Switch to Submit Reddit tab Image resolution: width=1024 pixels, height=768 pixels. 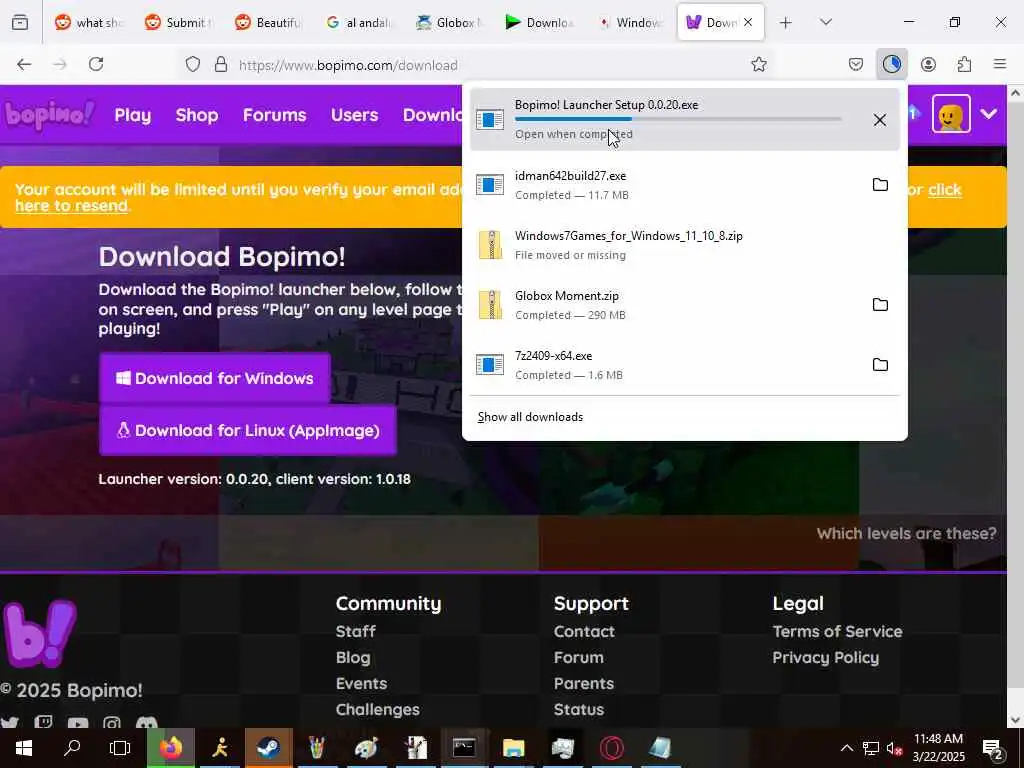pos(179,23)
